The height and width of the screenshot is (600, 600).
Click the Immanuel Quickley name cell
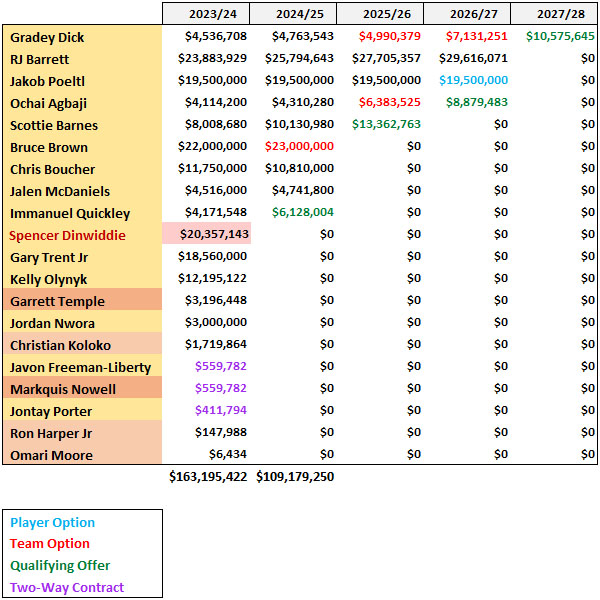82,213
